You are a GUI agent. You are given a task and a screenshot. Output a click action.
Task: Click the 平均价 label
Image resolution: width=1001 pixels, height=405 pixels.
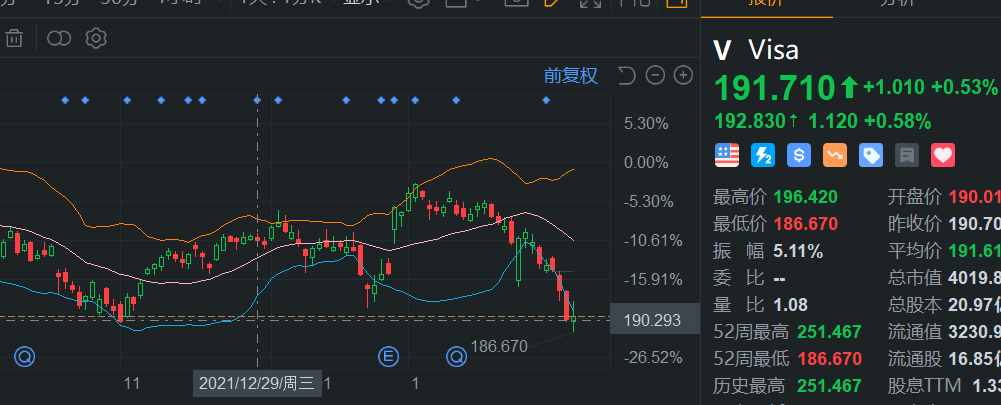pos(914,251)
